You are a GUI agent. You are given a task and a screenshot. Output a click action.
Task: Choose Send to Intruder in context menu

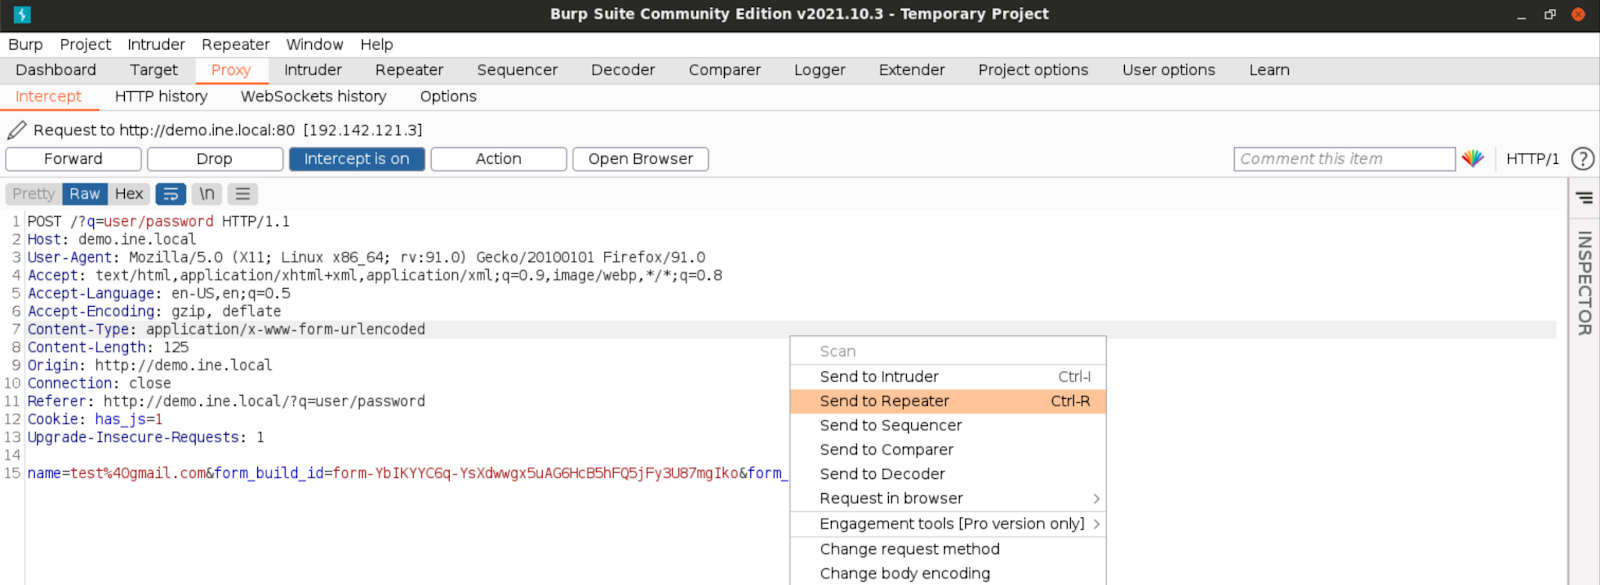tap(948, 377)
